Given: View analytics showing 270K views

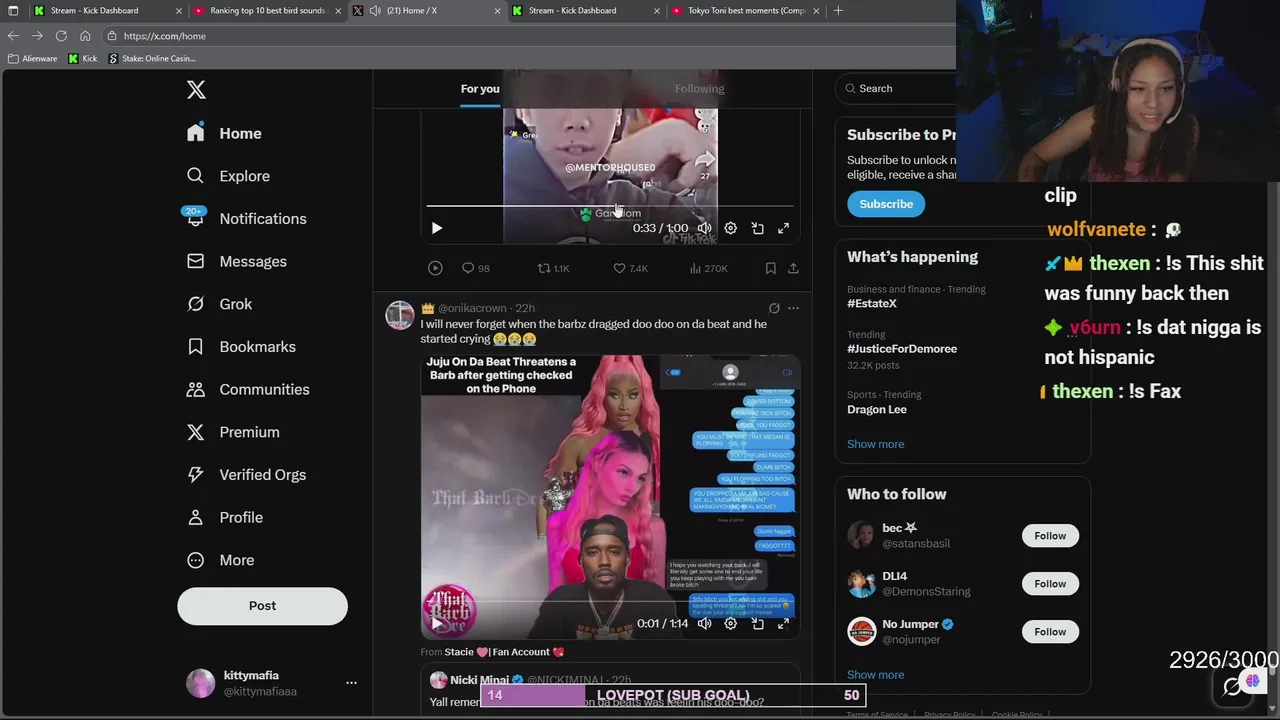Looking at the screenshot, I should [707, 268].
